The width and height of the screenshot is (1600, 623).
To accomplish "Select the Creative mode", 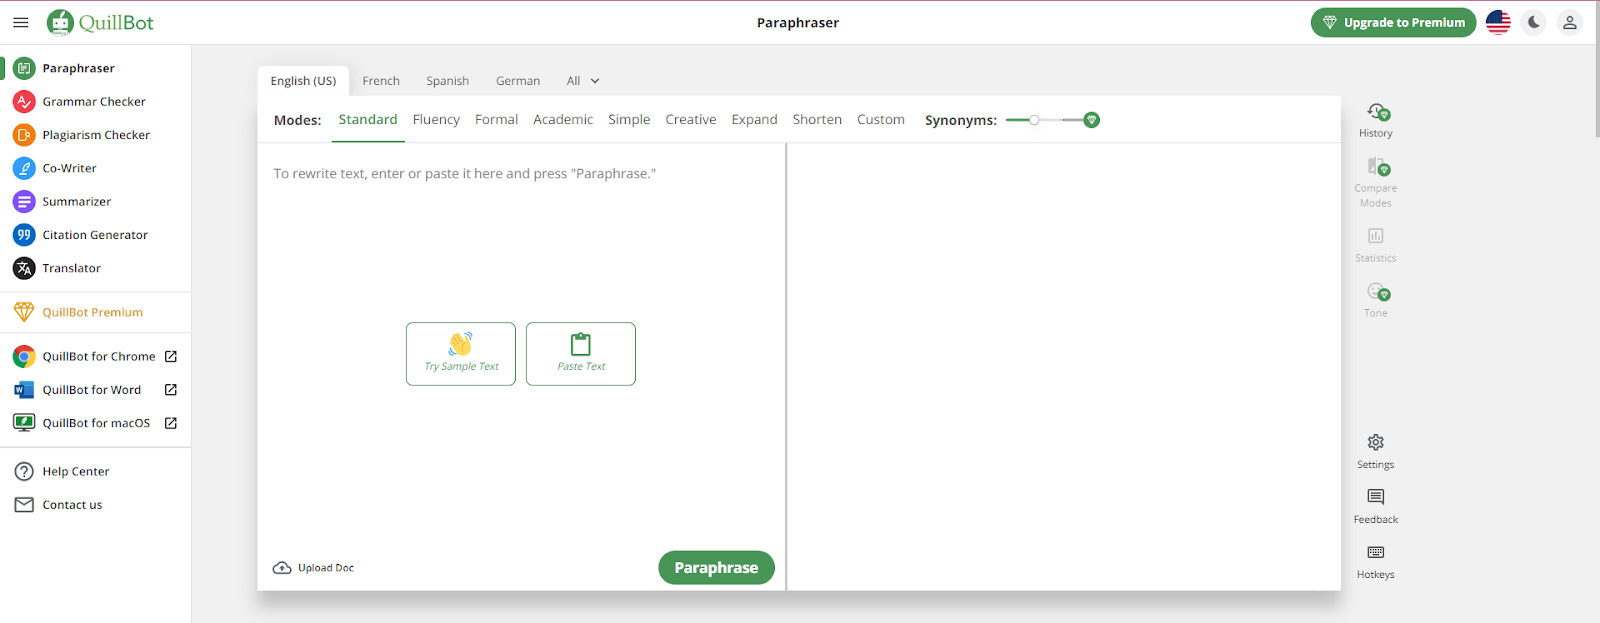I will pyautogui.click(x=691, y=120).
